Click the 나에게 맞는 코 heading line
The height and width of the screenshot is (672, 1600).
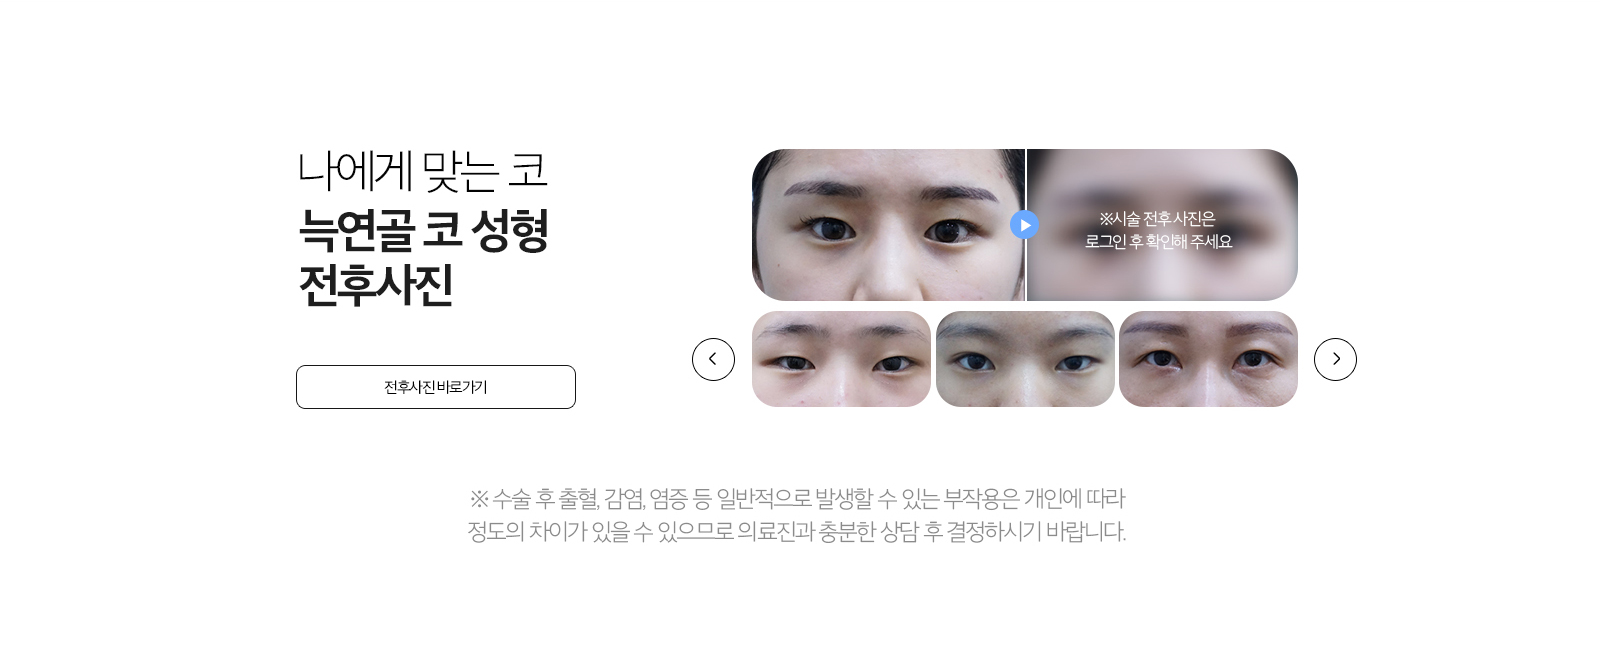coord(423,171)
